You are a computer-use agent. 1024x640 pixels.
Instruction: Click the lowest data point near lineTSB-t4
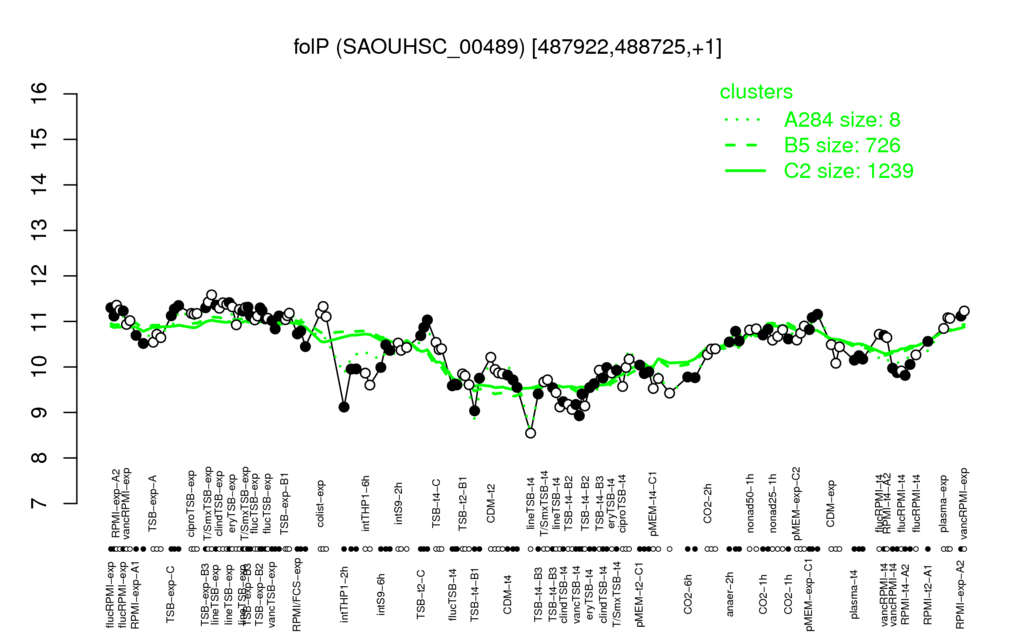click(x=530, y=433)
